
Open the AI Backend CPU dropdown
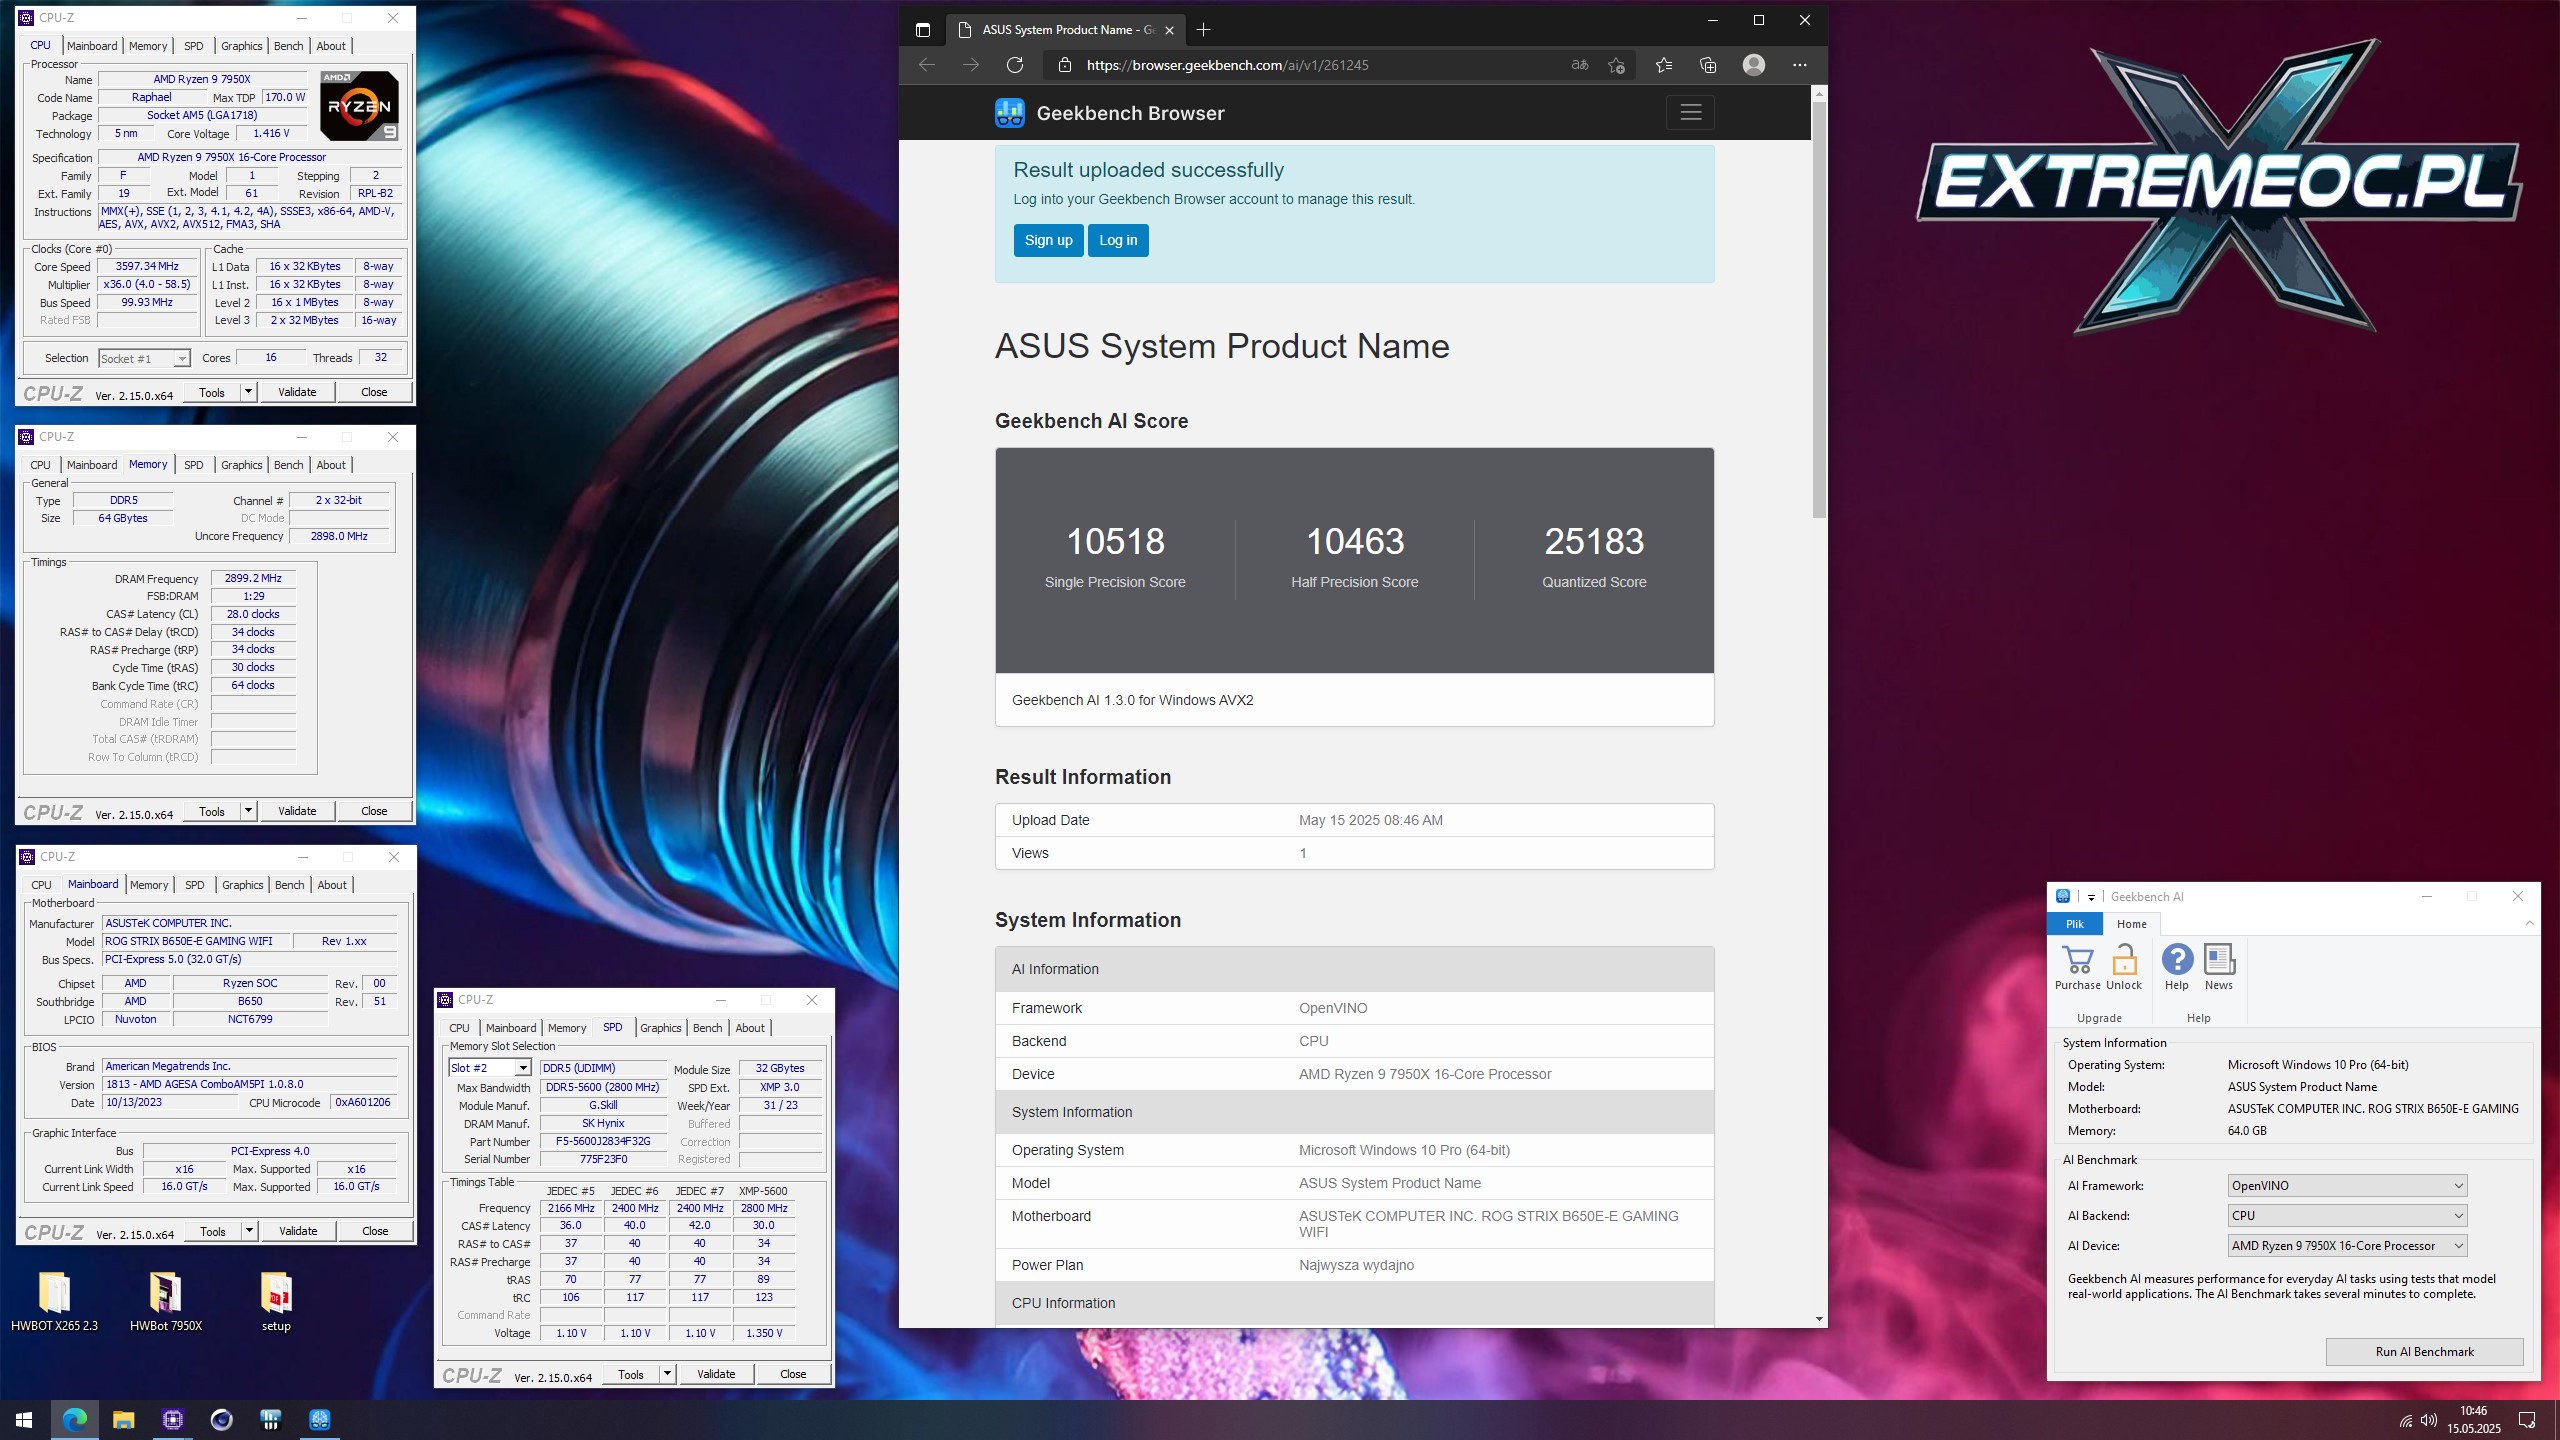tap(2347, 1216)
